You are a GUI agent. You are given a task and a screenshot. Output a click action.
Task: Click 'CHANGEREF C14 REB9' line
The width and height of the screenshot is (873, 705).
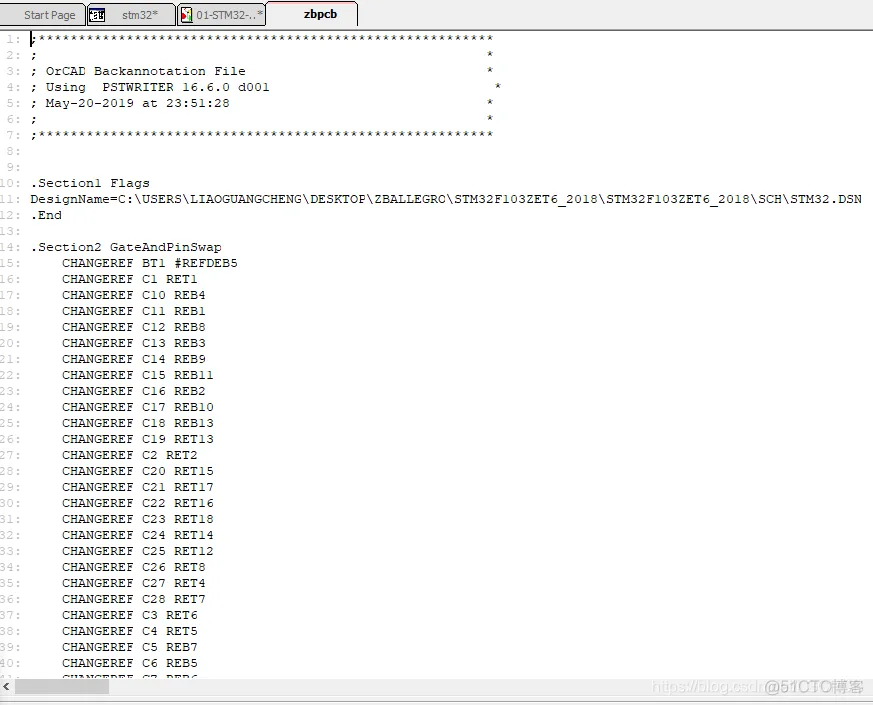pyautogui.click(x=134, y=359)
